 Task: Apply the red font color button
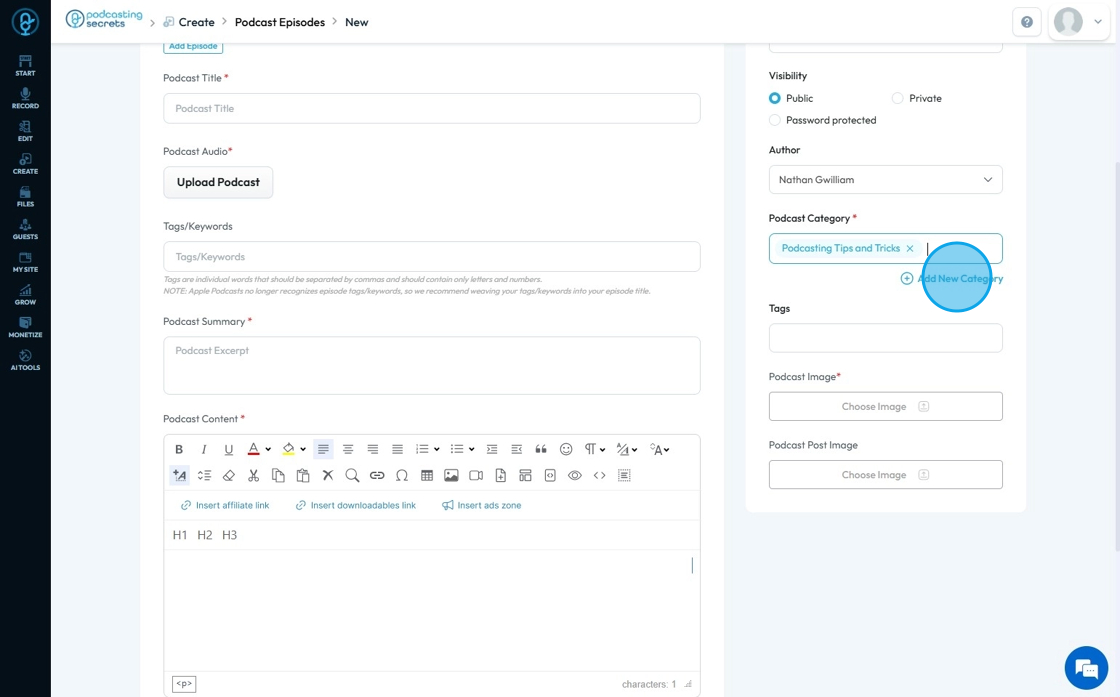pyautogui.click(x=254, y=449)
